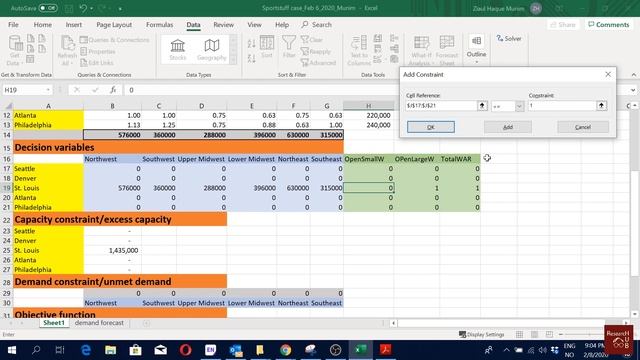
Task: Open Microsoft Edge from taskbar
Action: (x=86, y=350)
